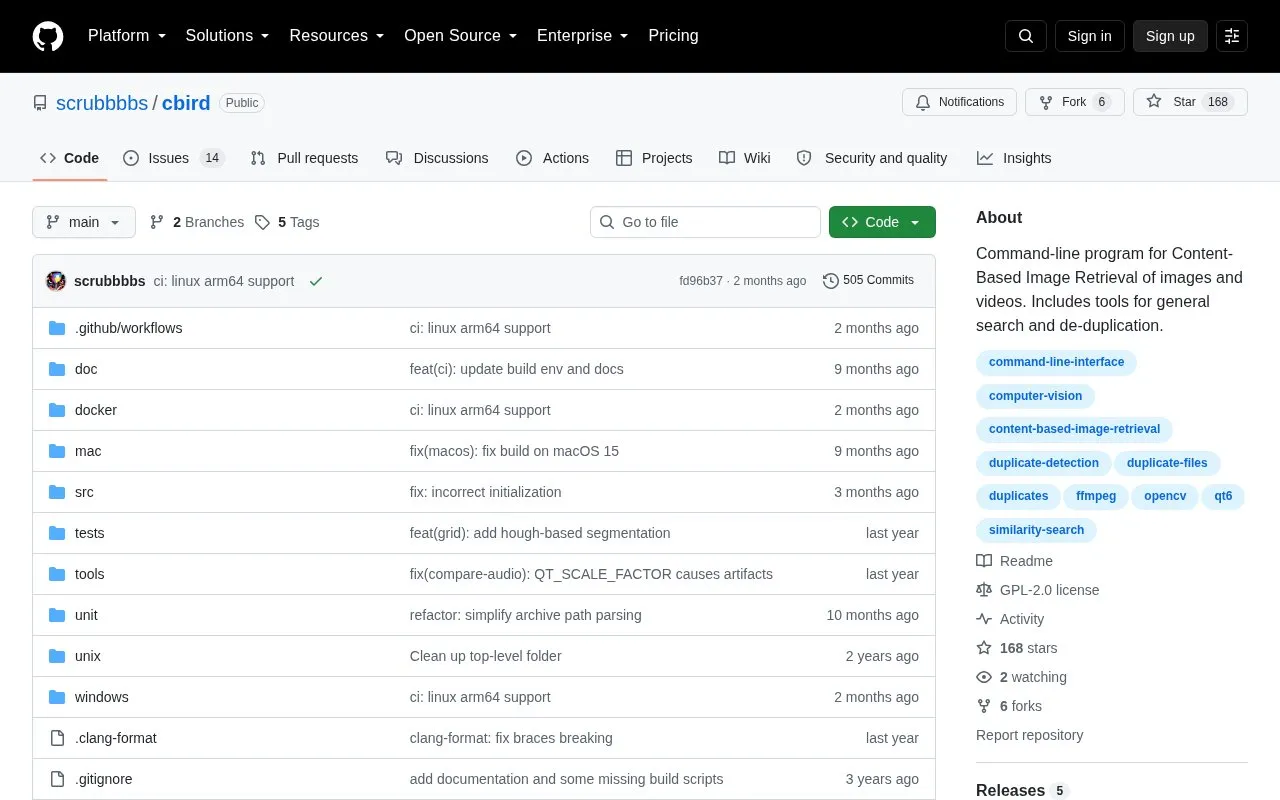1280x800 pixels.
Task: Click the .github/workflows folder icon
Action: 57,328
